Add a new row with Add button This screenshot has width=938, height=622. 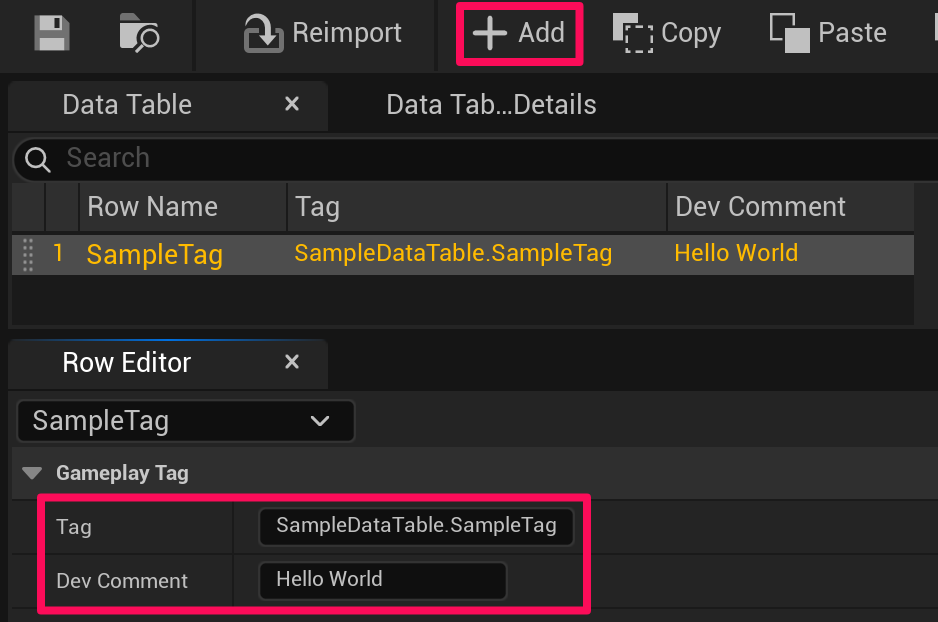click(x=519, y=33)
